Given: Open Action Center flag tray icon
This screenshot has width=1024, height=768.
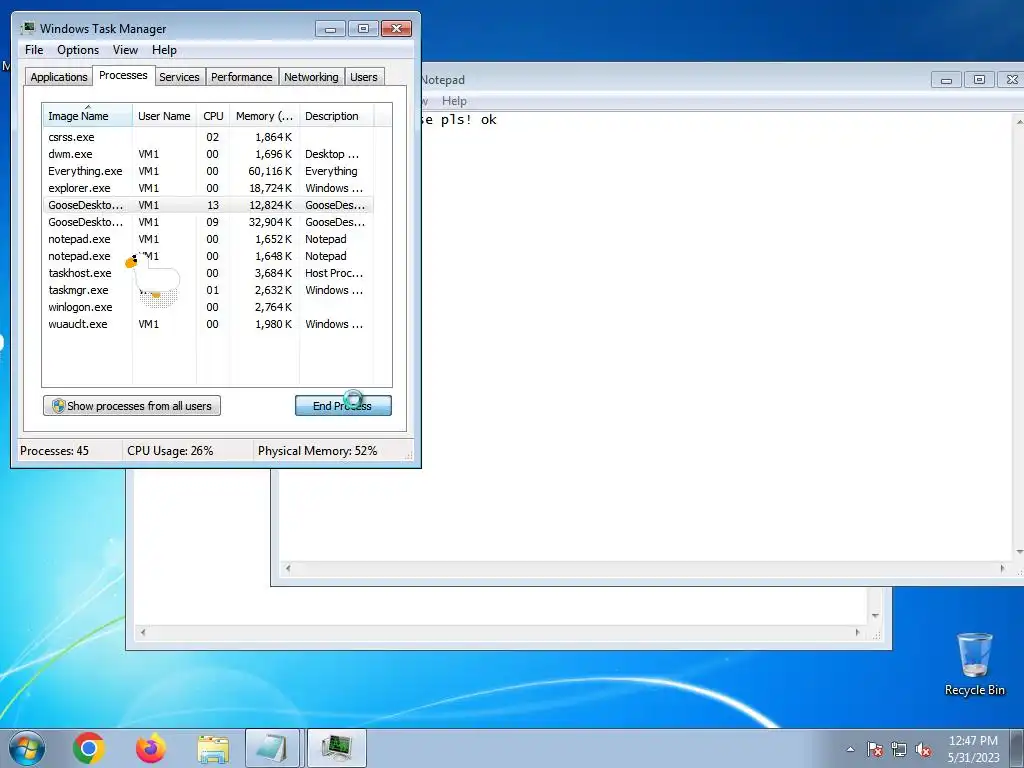Looking at the screenshot, I should pyautogui.click(x=874, y=749).
